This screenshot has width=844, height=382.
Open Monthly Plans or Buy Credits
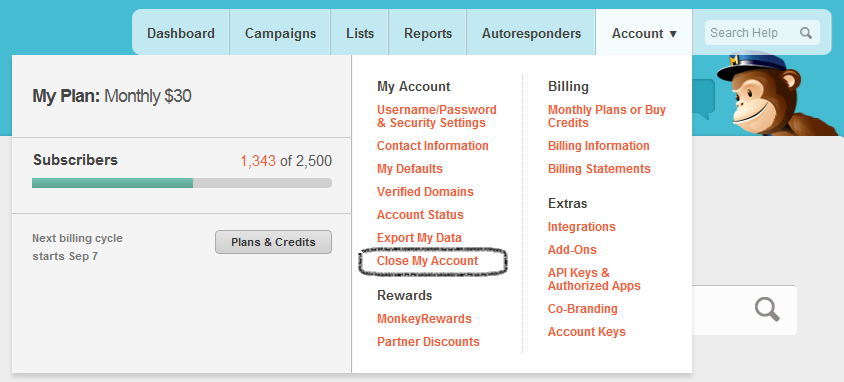(x=607, y=116)
